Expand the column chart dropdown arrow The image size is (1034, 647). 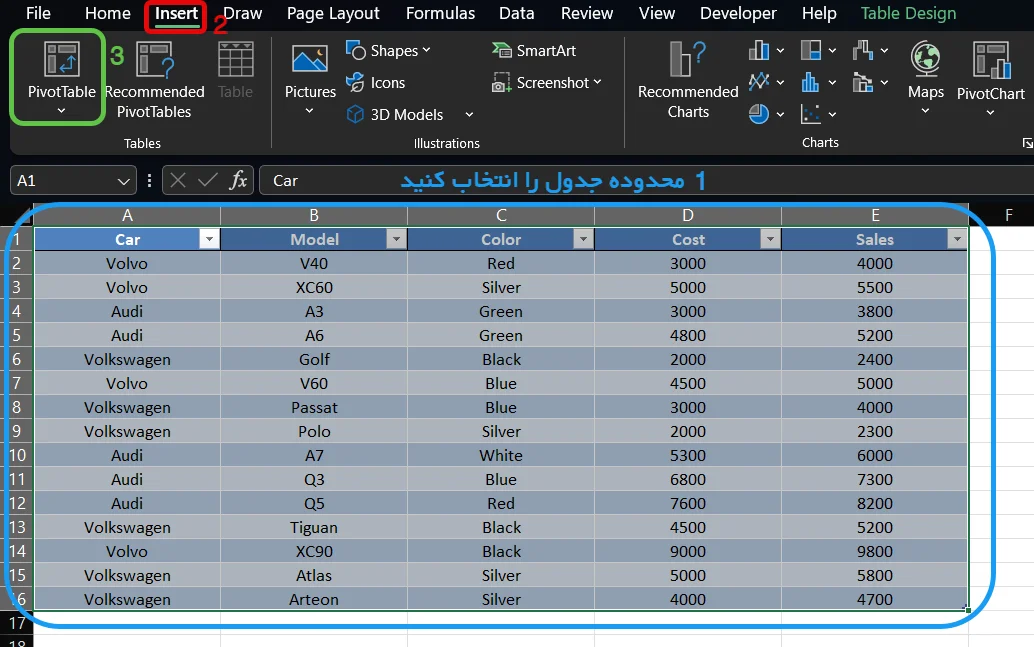coord(780,50)
